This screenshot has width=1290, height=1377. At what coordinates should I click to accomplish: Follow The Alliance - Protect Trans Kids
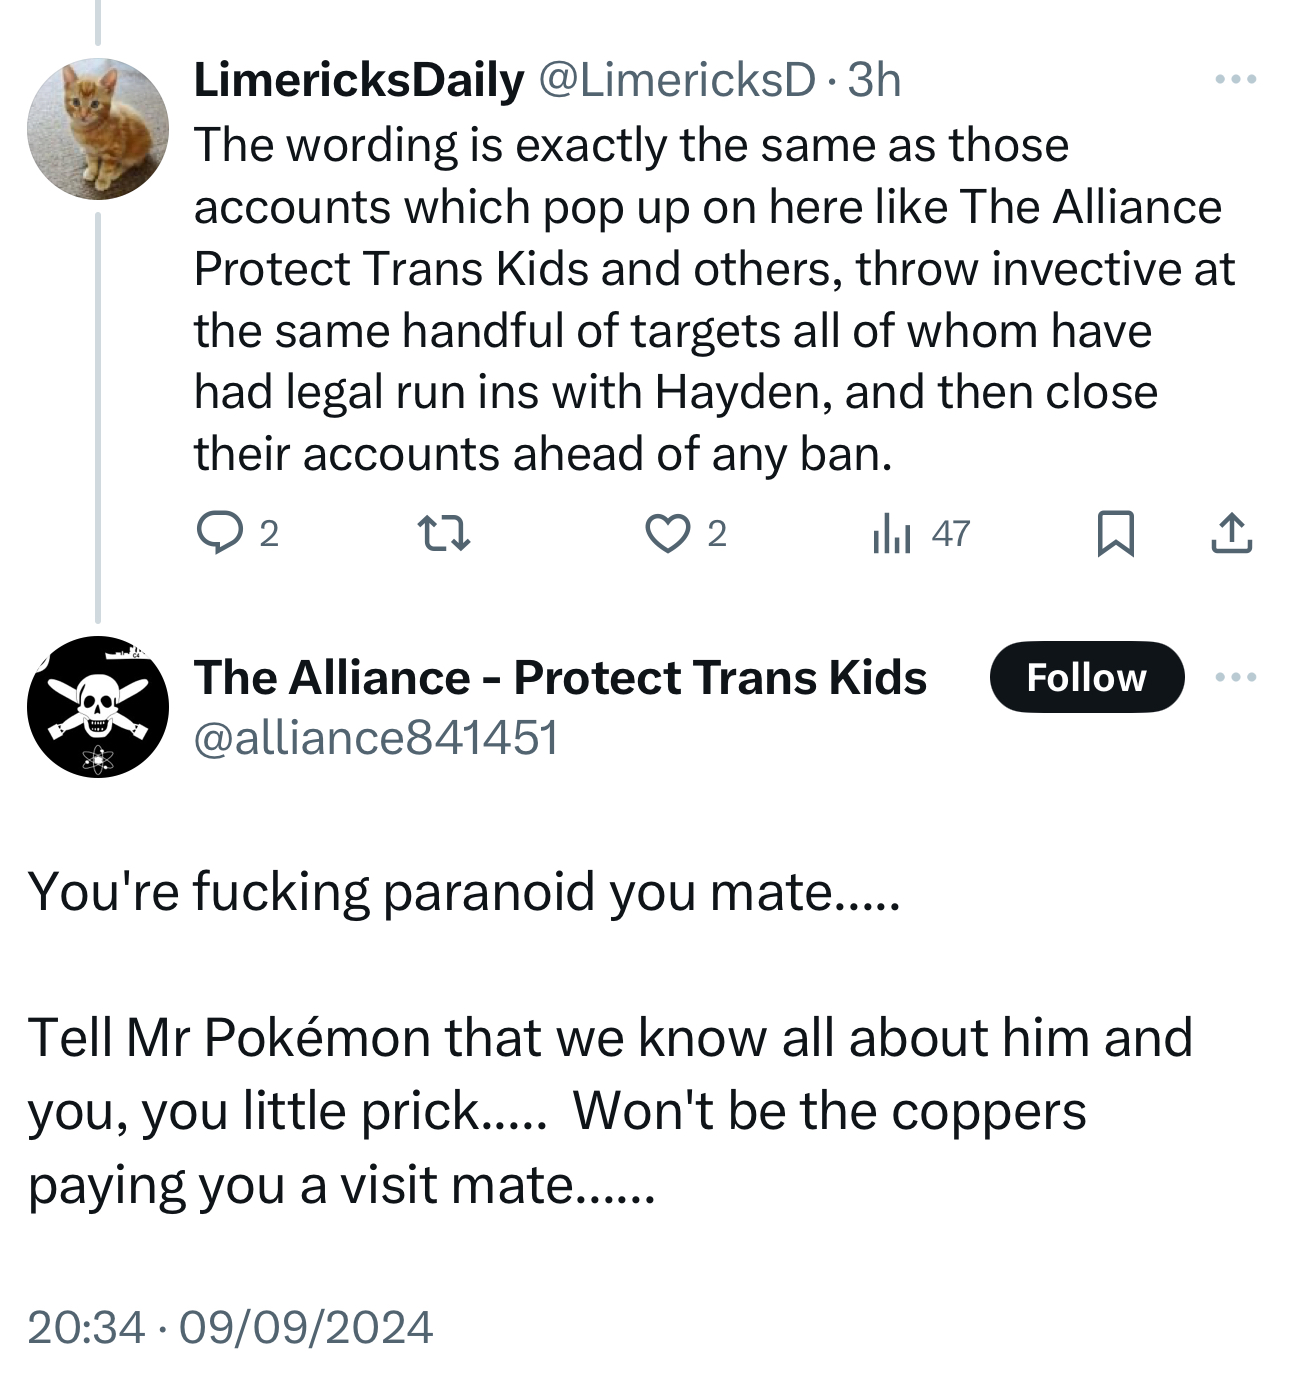tap(1086, 677)
